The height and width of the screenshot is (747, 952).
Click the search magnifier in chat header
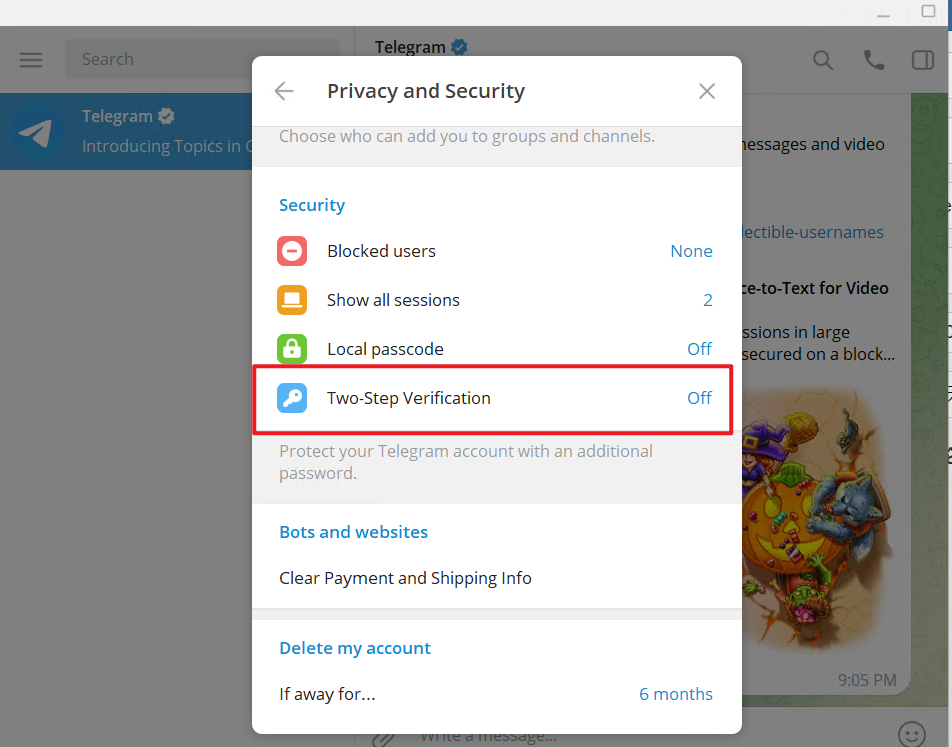[x=823, y=60]
